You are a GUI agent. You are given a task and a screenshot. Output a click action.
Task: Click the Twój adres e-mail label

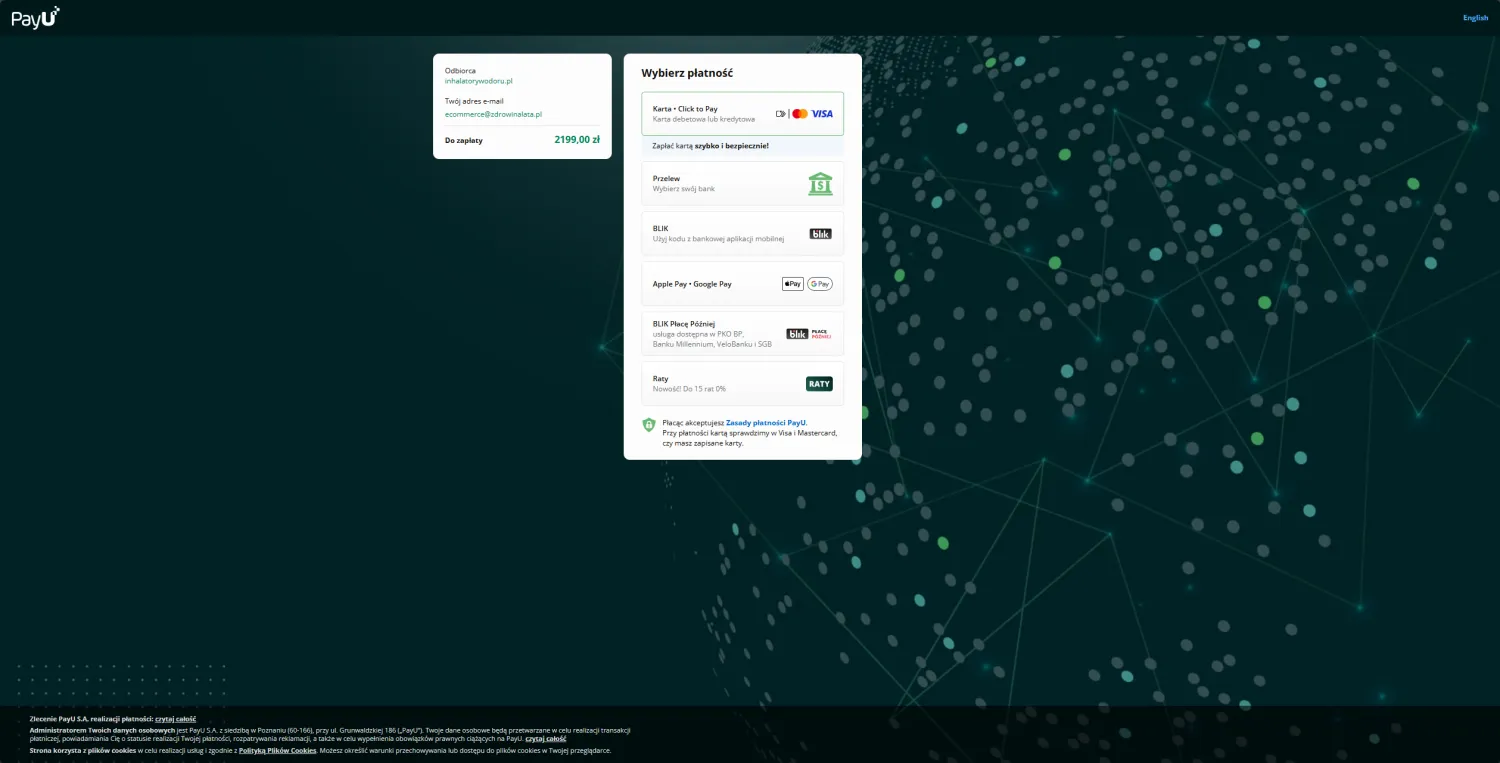click(x=474, y=101)
